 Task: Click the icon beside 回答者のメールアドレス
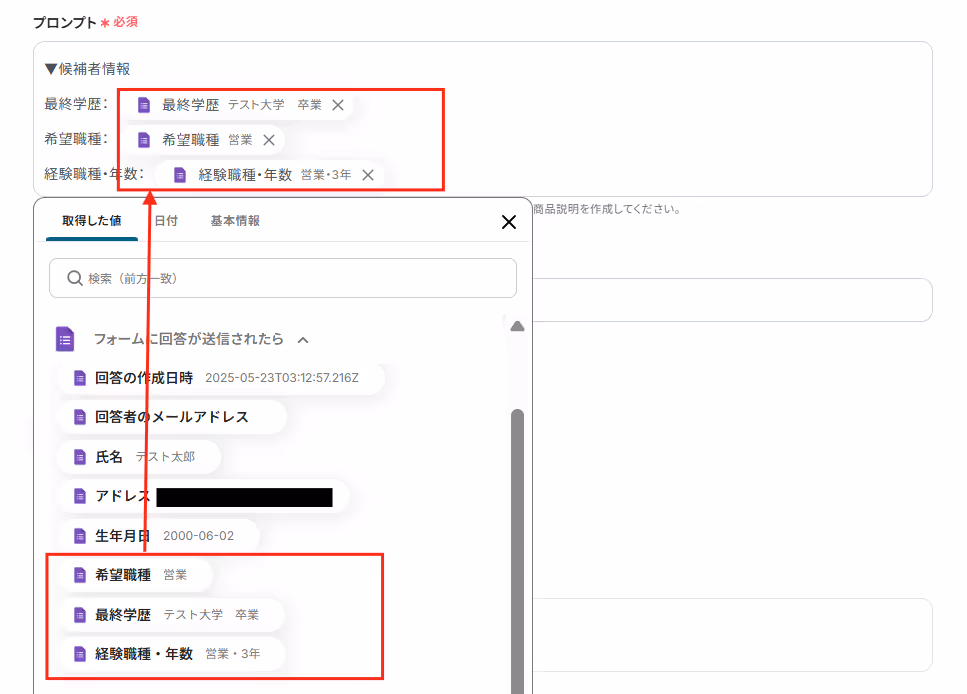(x=80, y=417)
